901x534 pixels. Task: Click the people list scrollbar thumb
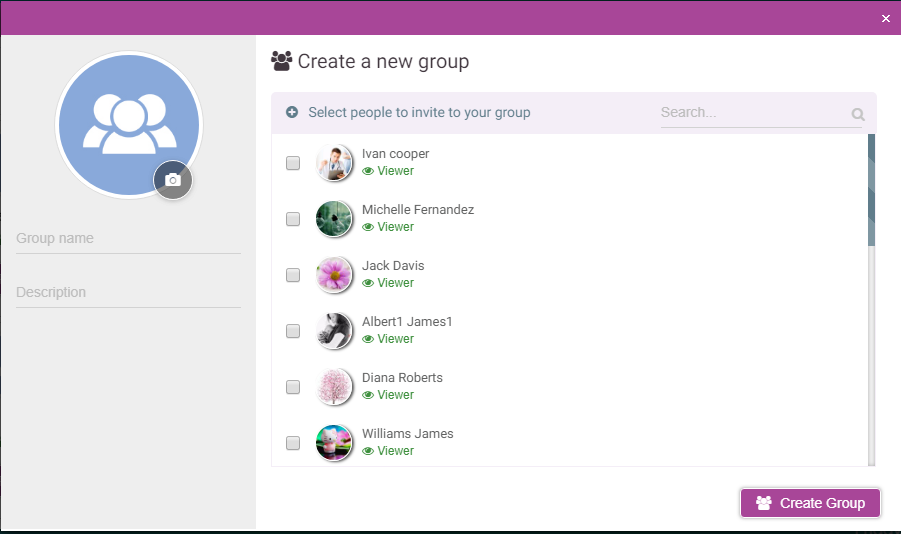(x=871, y=190)
